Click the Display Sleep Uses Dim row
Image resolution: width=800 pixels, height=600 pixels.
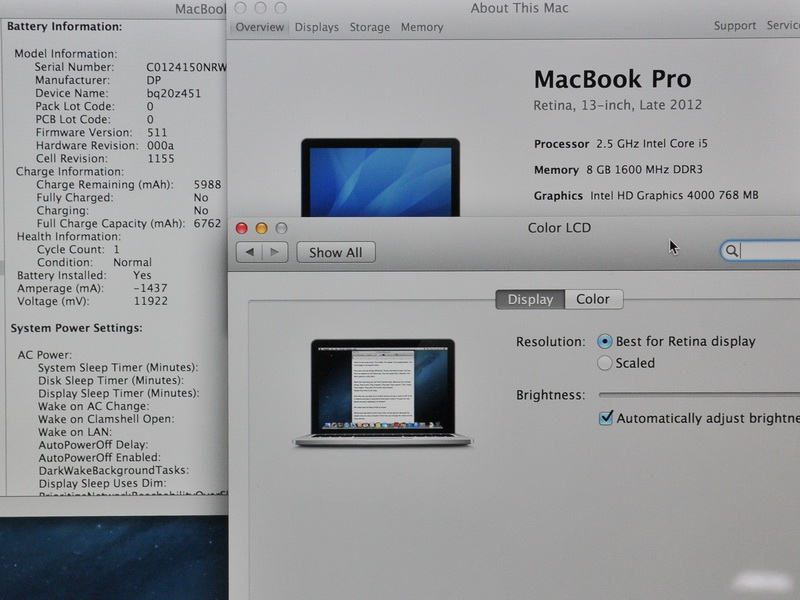click(x=103, y=483)
